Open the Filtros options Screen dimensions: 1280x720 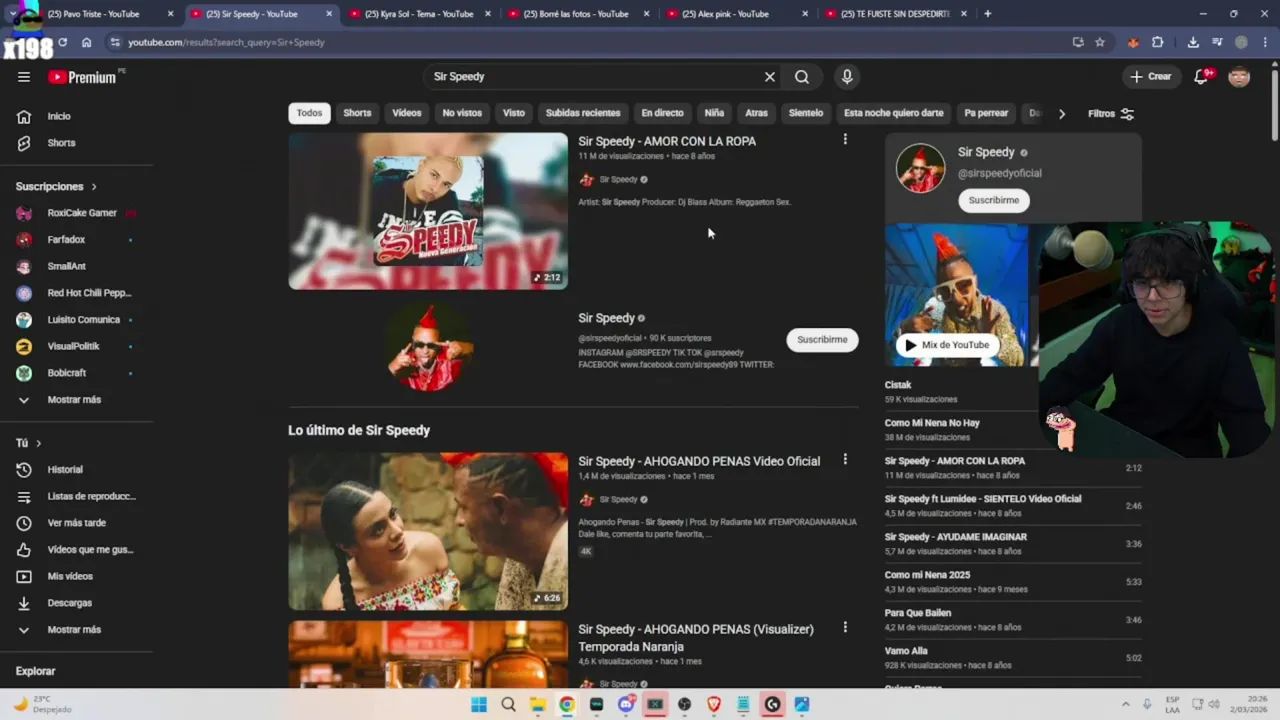[x=1111, y=114]
